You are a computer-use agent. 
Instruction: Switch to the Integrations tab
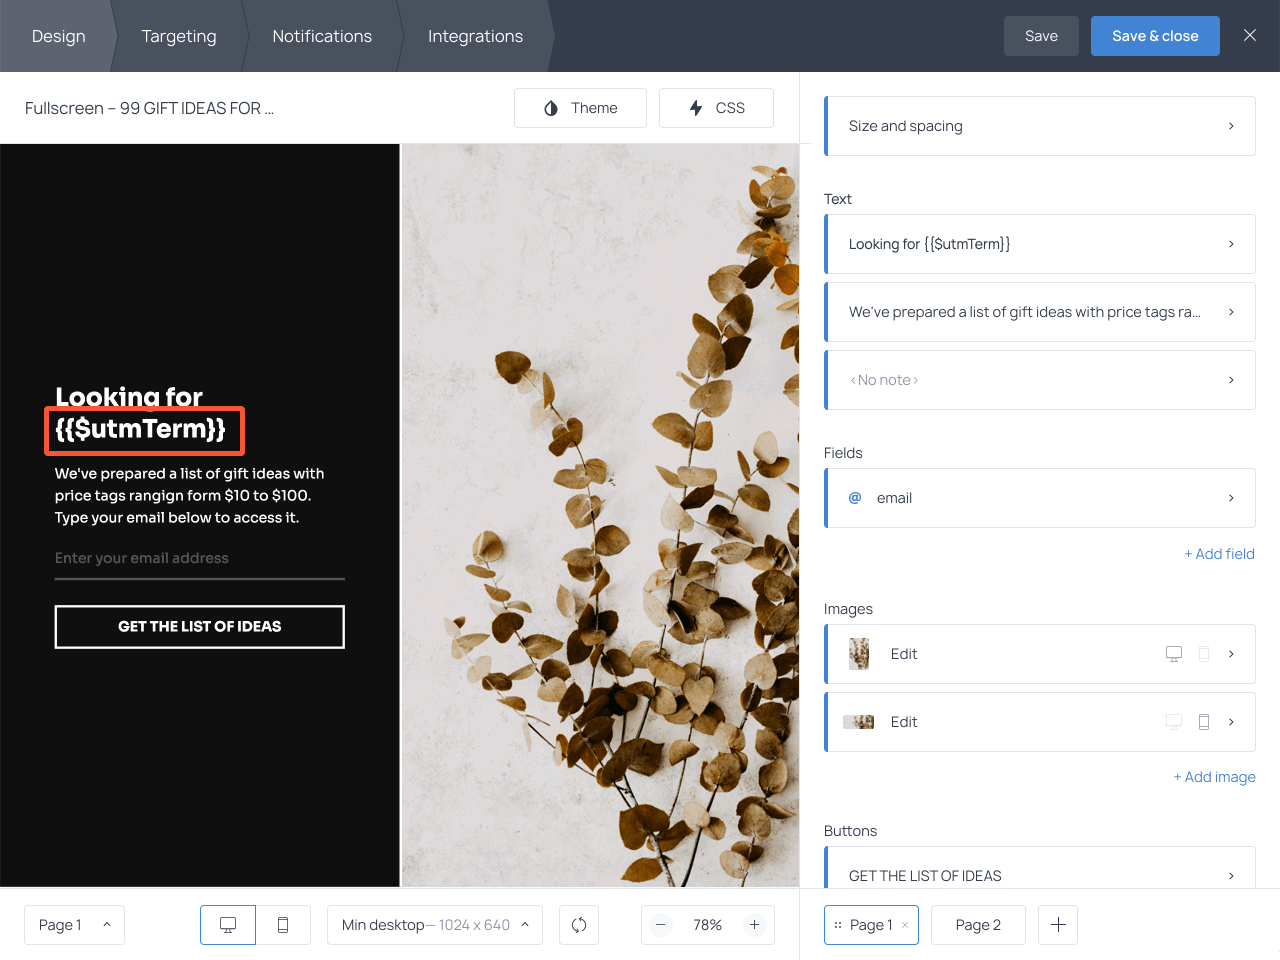(x=475, y=36)
